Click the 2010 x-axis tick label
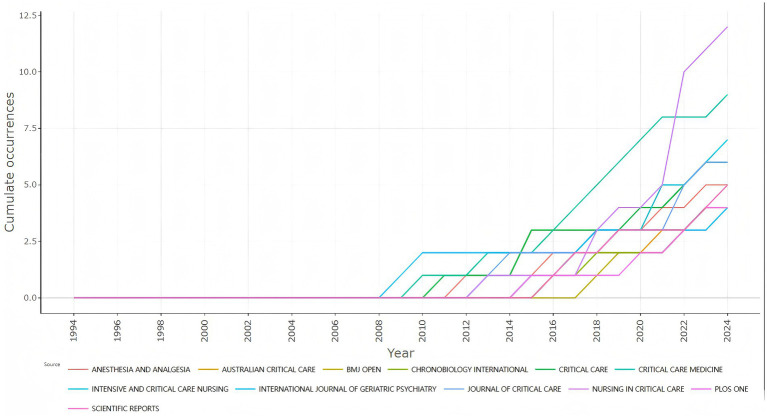Viewport: 767px width, 418px height. point(423,330)
